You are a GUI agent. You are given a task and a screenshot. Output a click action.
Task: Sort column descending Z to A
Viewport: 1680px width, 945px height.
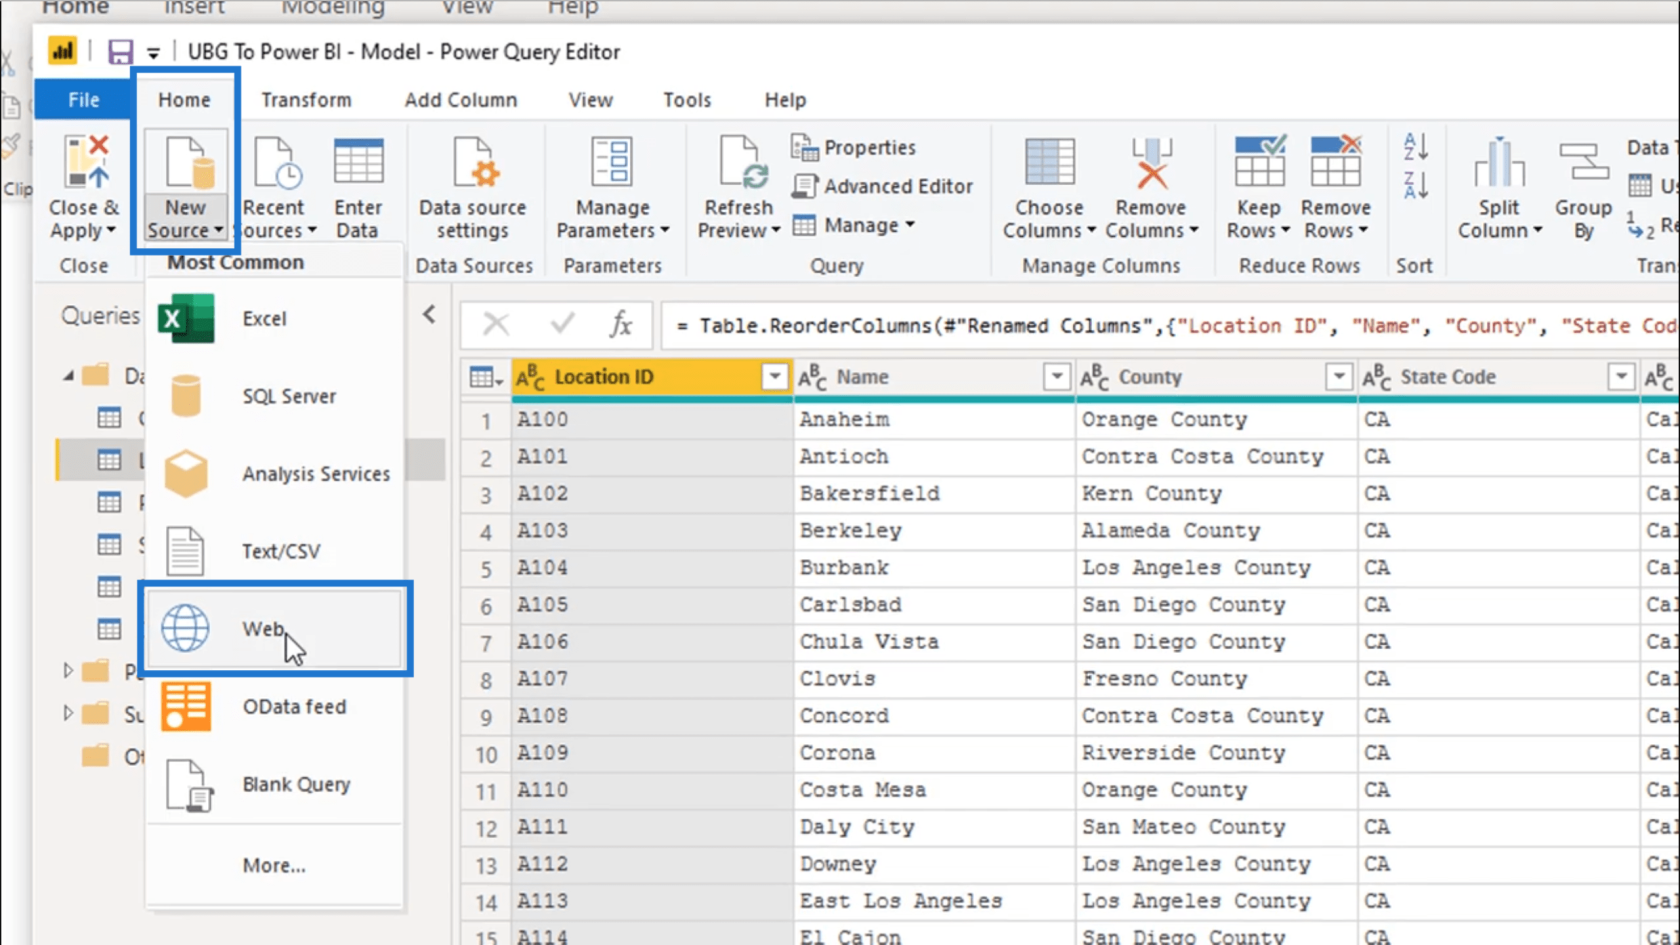pyautogui.click(x=1415, y=185)
